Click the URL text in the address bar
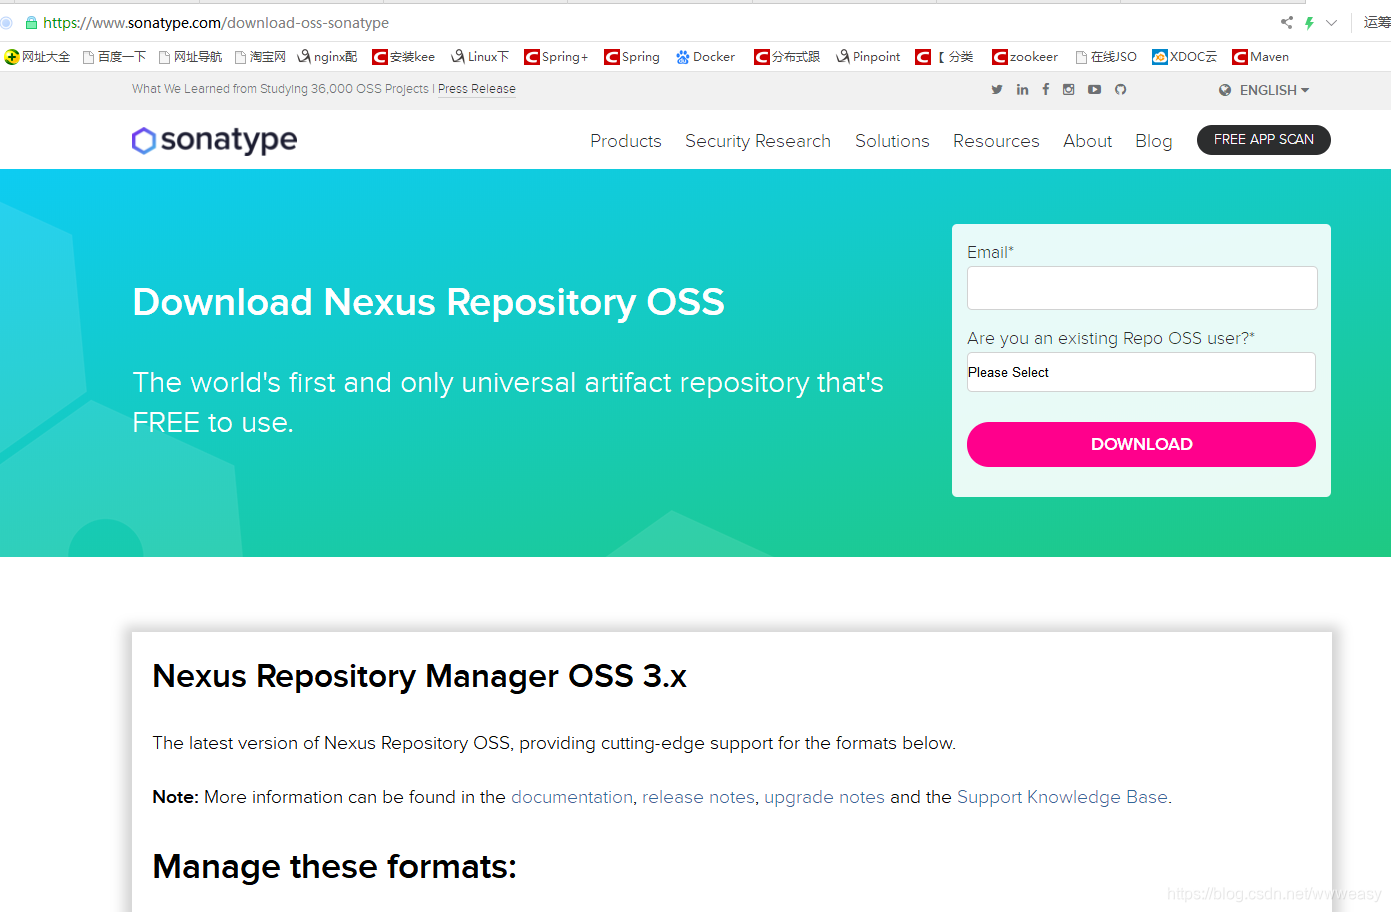The width and height of the screenshot is (1391, 912). click(216, 22)
